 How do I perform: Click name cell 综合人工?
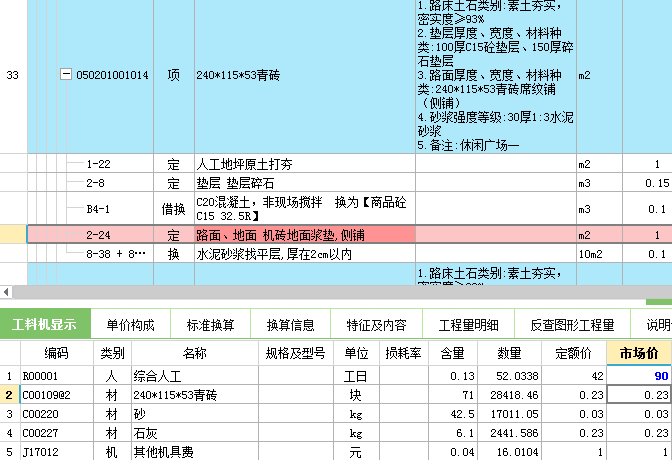tap(195, 376)
